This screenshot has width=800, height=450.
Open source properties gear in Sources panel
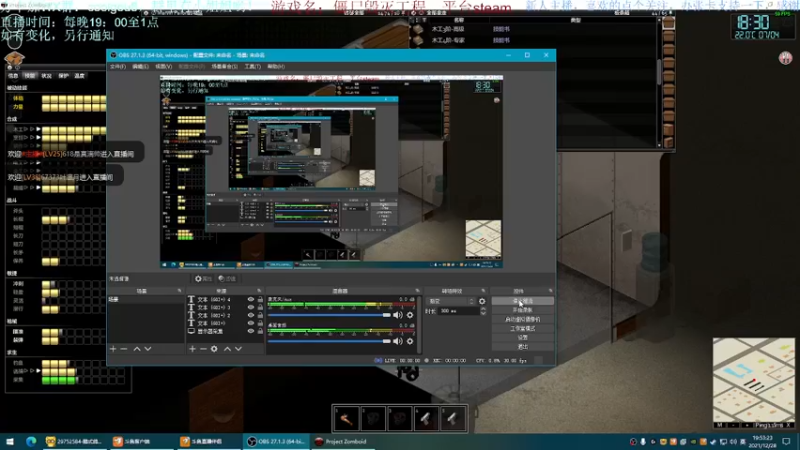click(214, 349)
